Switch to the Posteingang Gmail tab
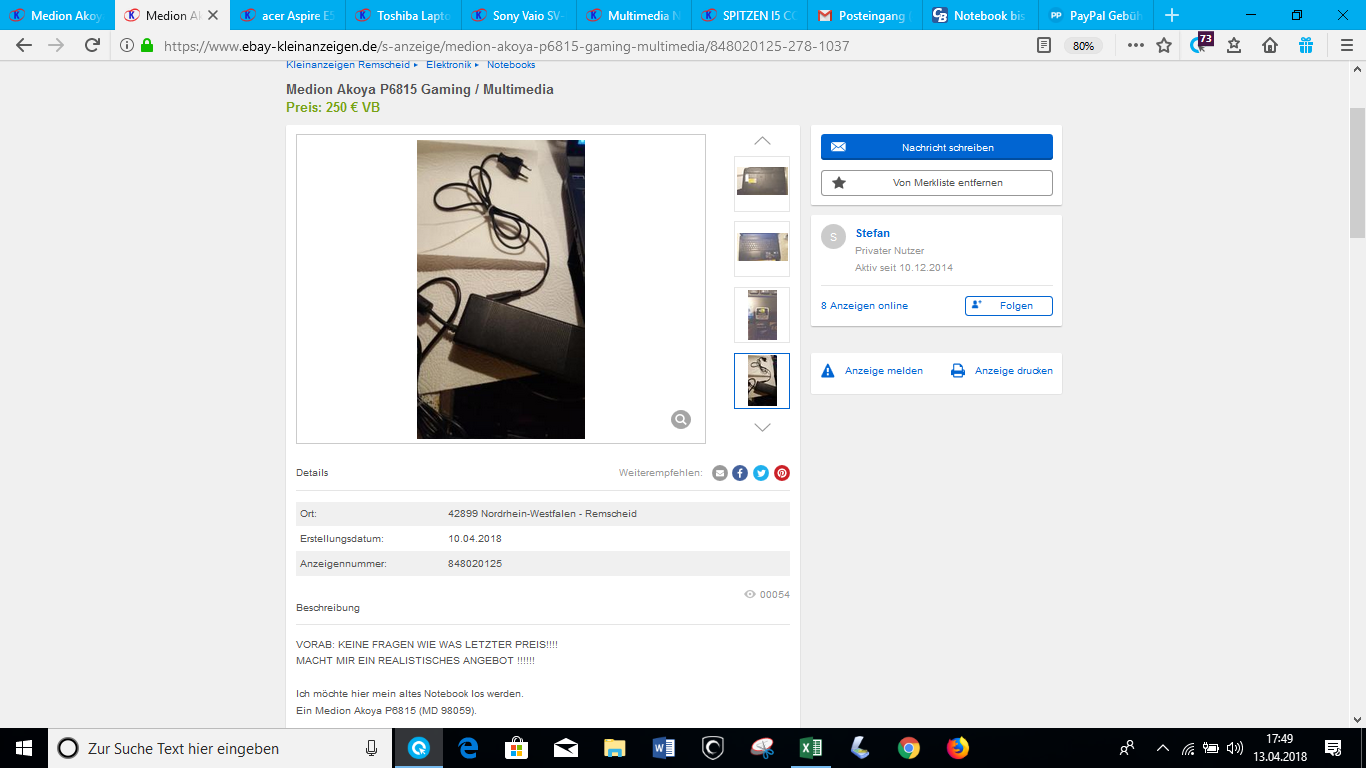Image resolution: width=1366 pixels, height=768 pixels. (864, 15)
